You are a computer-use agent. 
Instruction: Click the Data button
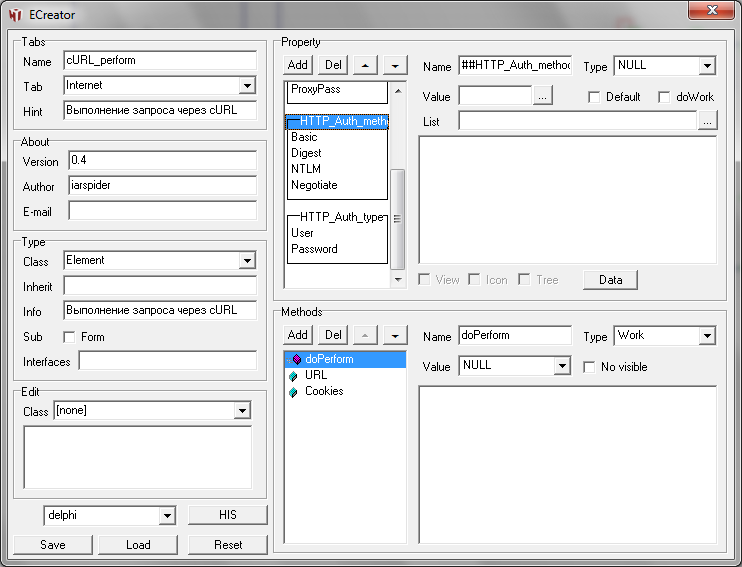pyautogui.click(x=610, y=280)
